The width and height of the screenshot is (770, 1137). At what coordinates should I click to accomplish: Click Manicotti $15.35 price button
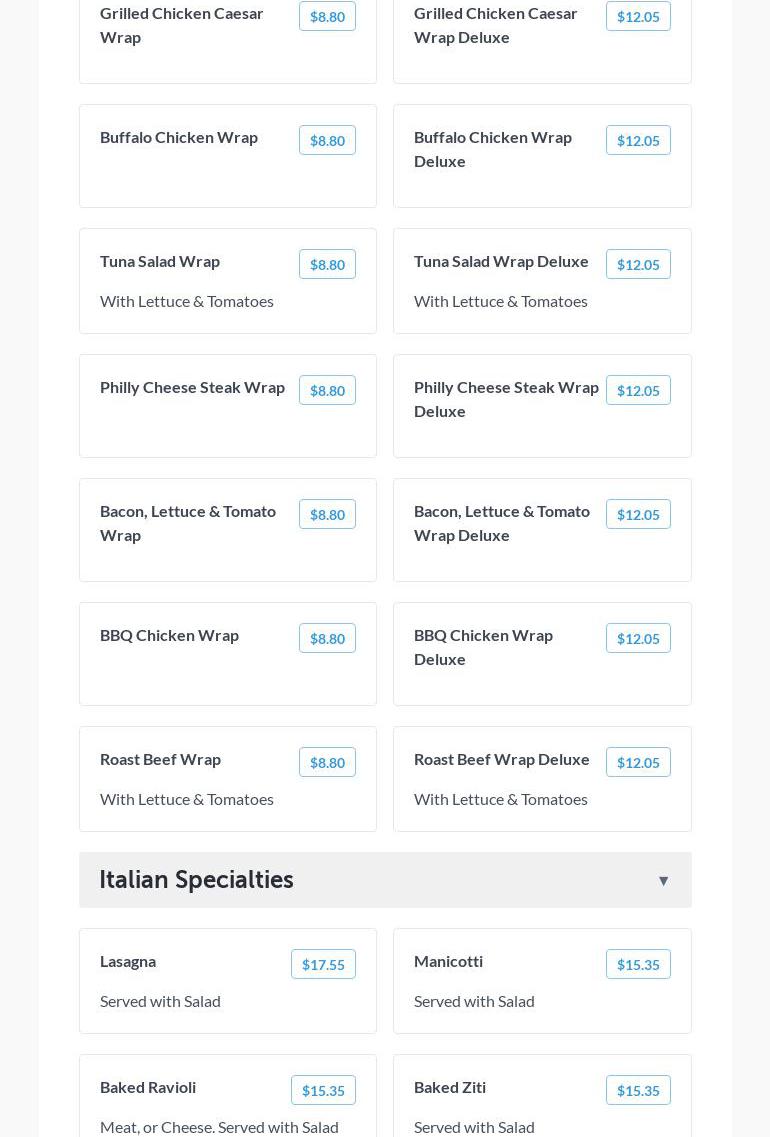click(x=638, y=965)
